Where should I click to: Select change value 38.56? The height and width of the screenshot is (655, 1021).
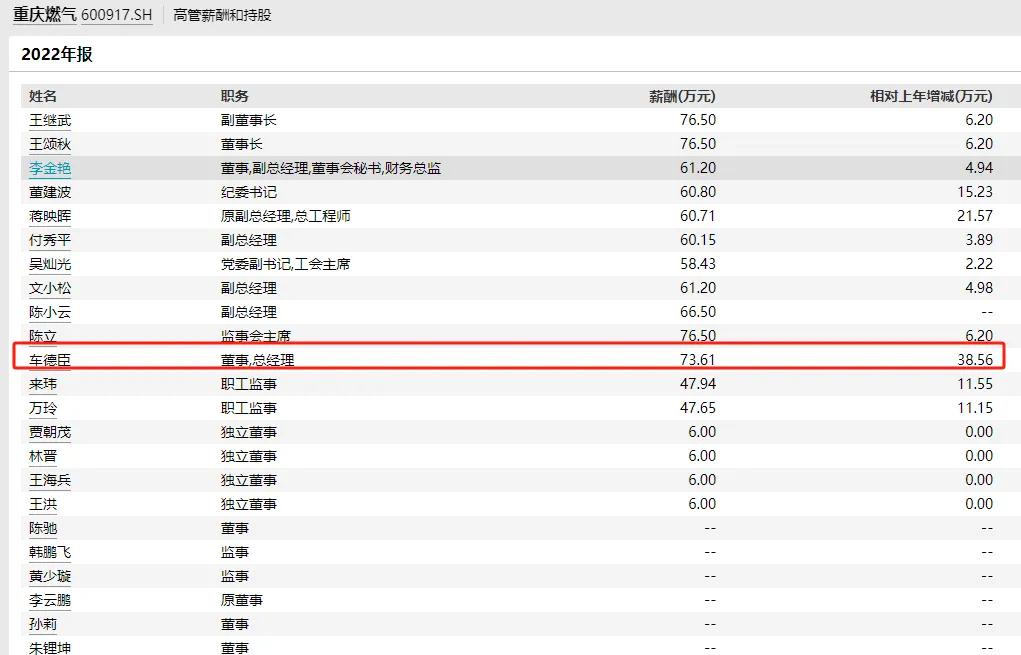pos(975,360)
